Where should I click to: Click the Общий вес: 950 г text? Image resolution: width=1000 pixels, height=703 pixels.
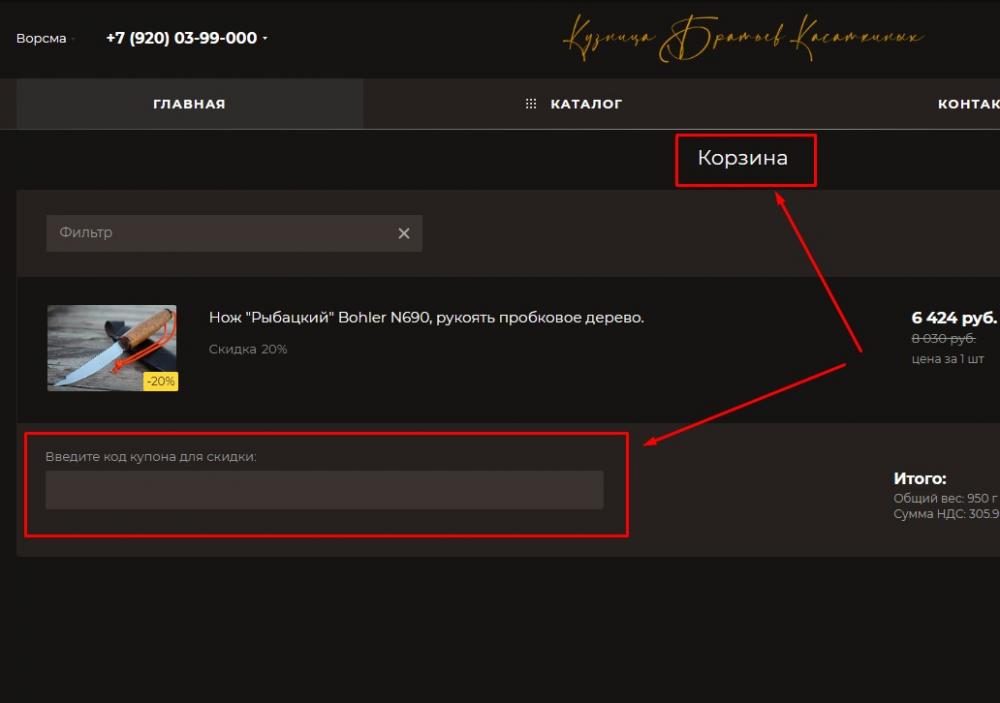tap(946, 498)
